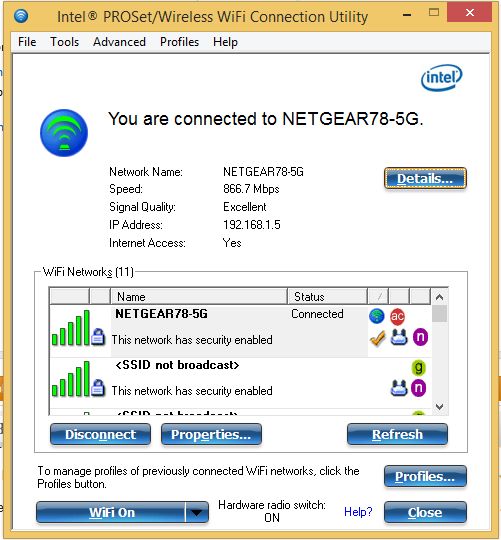Viewport: 501px width, 540px height.
Task: Maximize the WiFi Connection Utility window
Action: (434, 13)
